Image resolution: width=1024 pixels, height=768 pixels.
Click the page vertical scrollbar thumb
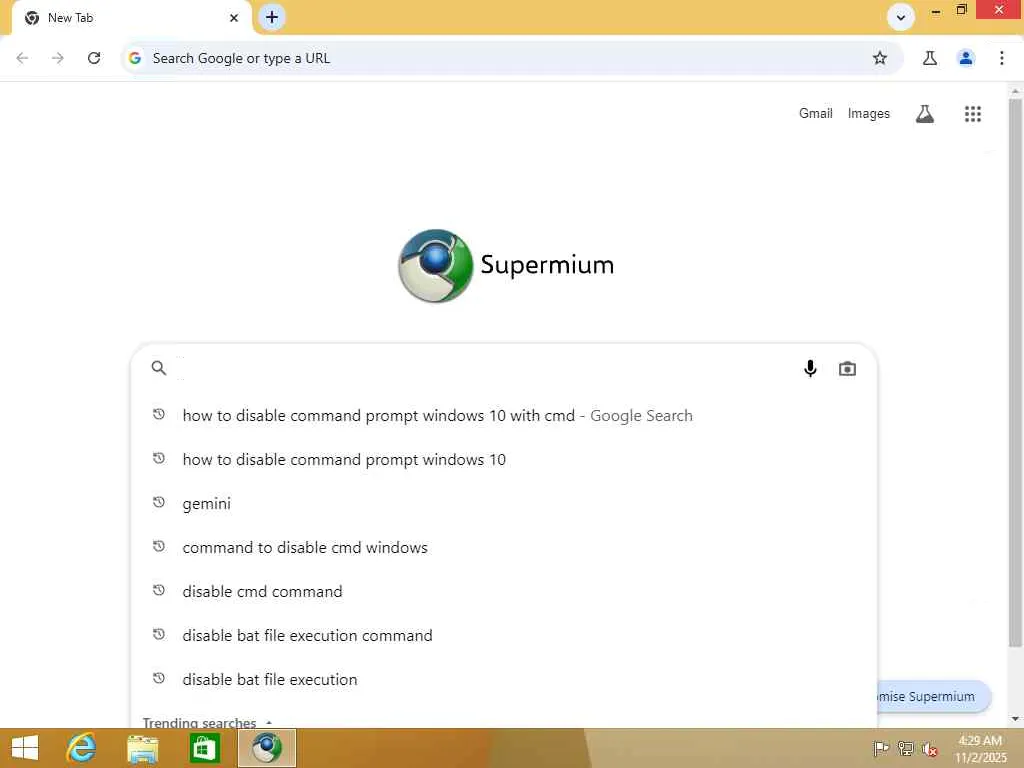click(x=1015, y=372)
